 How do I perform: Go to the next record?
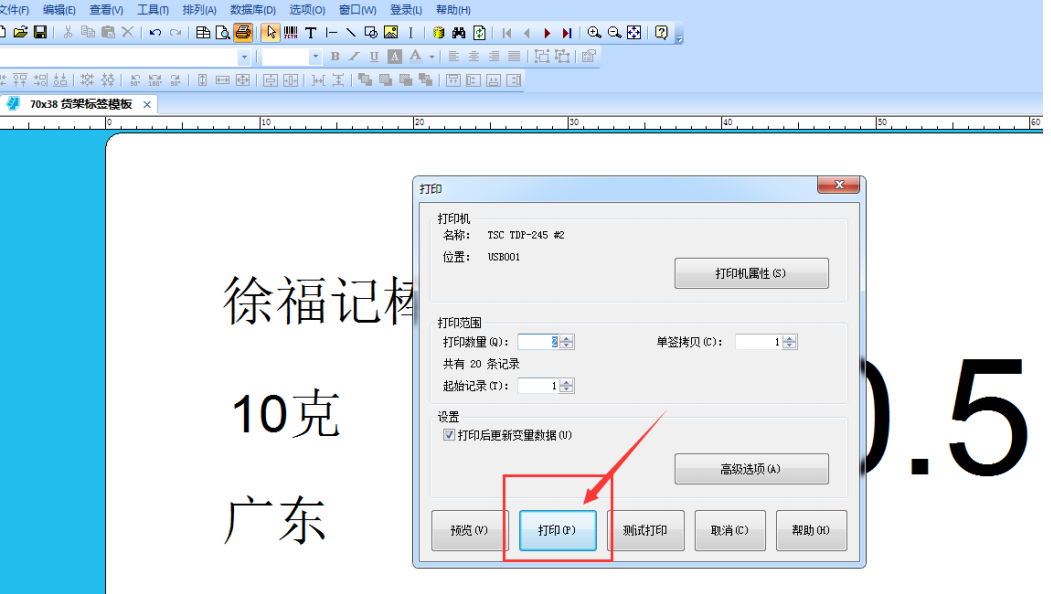pos(547,32)
